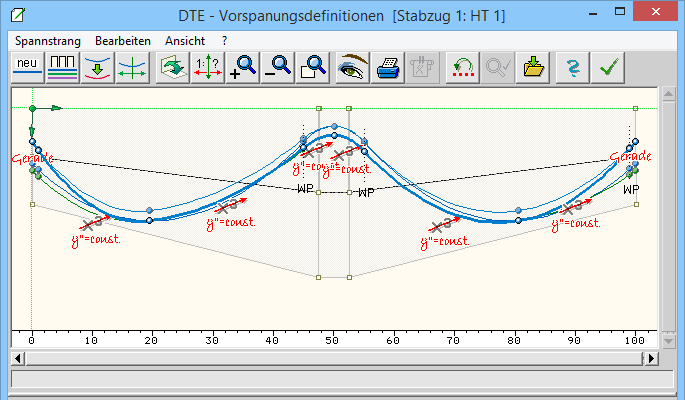Click the center 'WP' inflection point label

tap(305, 188)
